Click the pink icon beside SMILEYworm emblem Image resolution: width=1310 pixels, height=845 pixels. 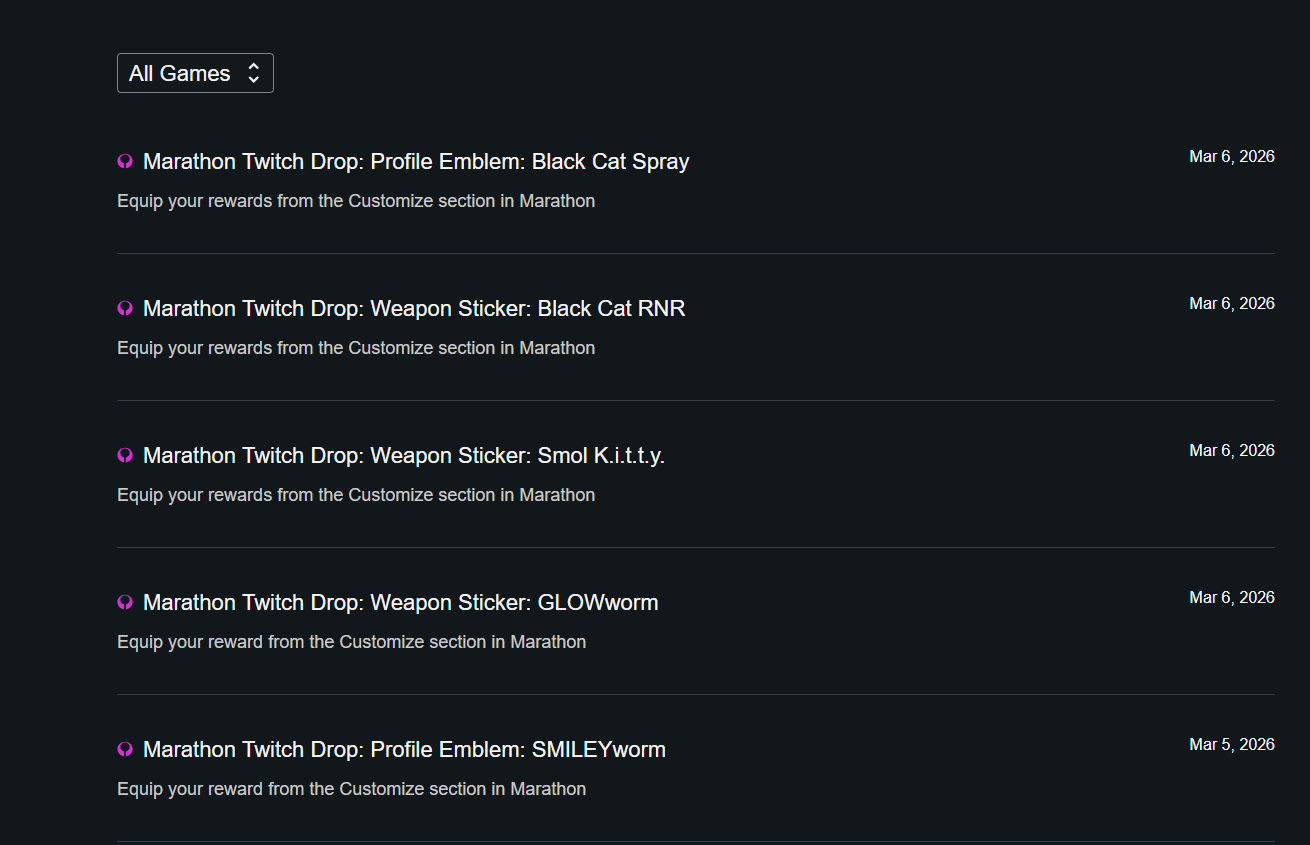[x=125, y=750]
